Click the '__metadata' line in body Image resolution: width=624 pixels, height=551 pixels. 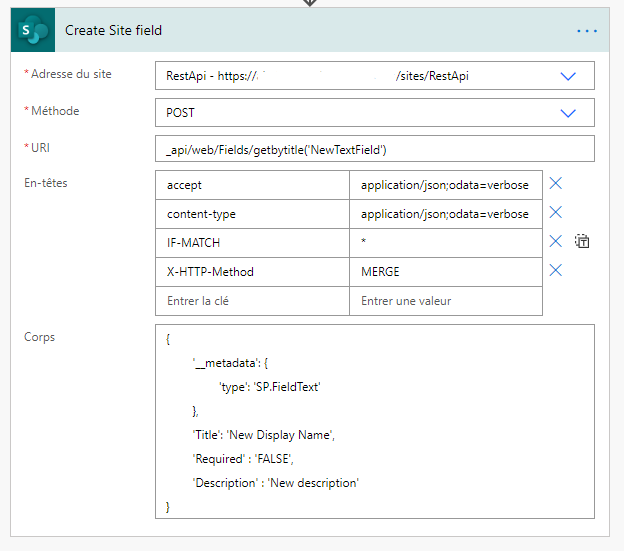pos(230,363)
